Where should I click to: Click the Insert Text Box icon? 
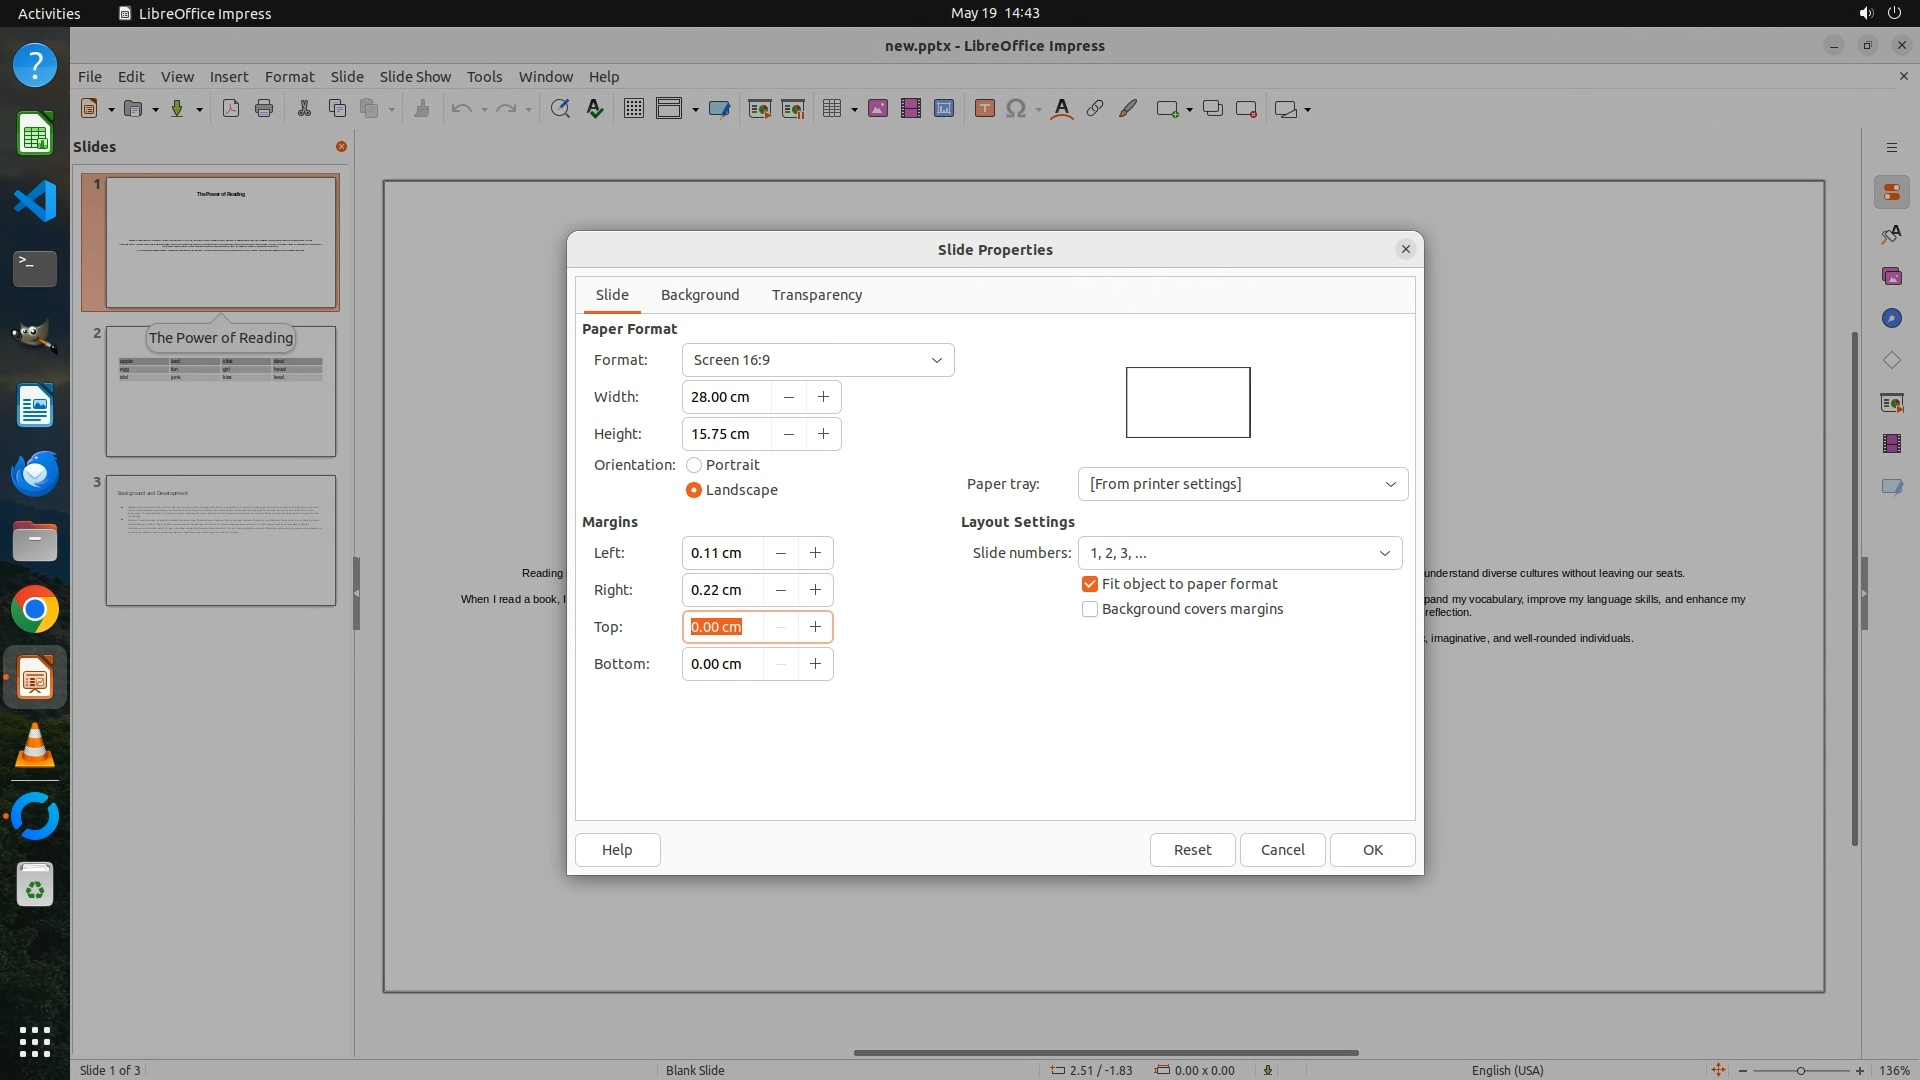click(x=984, y=109)
